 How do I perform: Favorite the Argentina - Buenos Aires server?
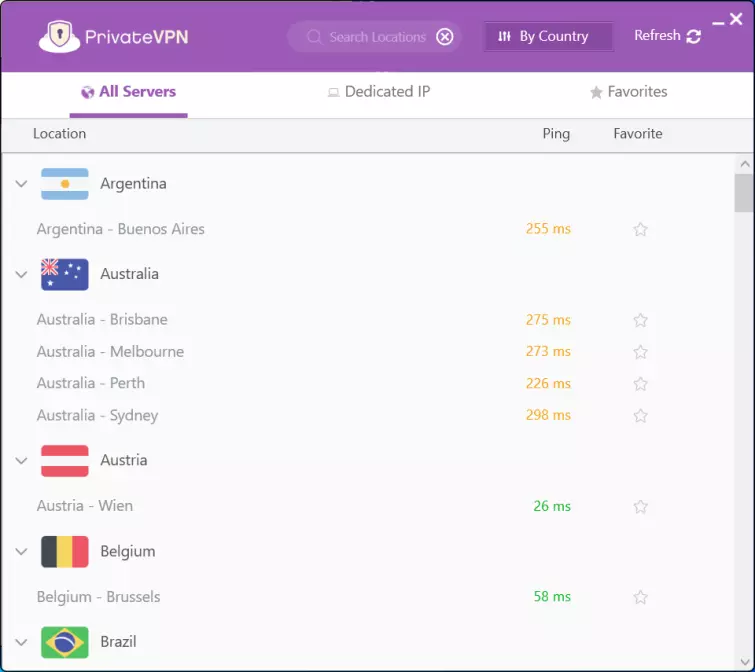tap(640, 229)
